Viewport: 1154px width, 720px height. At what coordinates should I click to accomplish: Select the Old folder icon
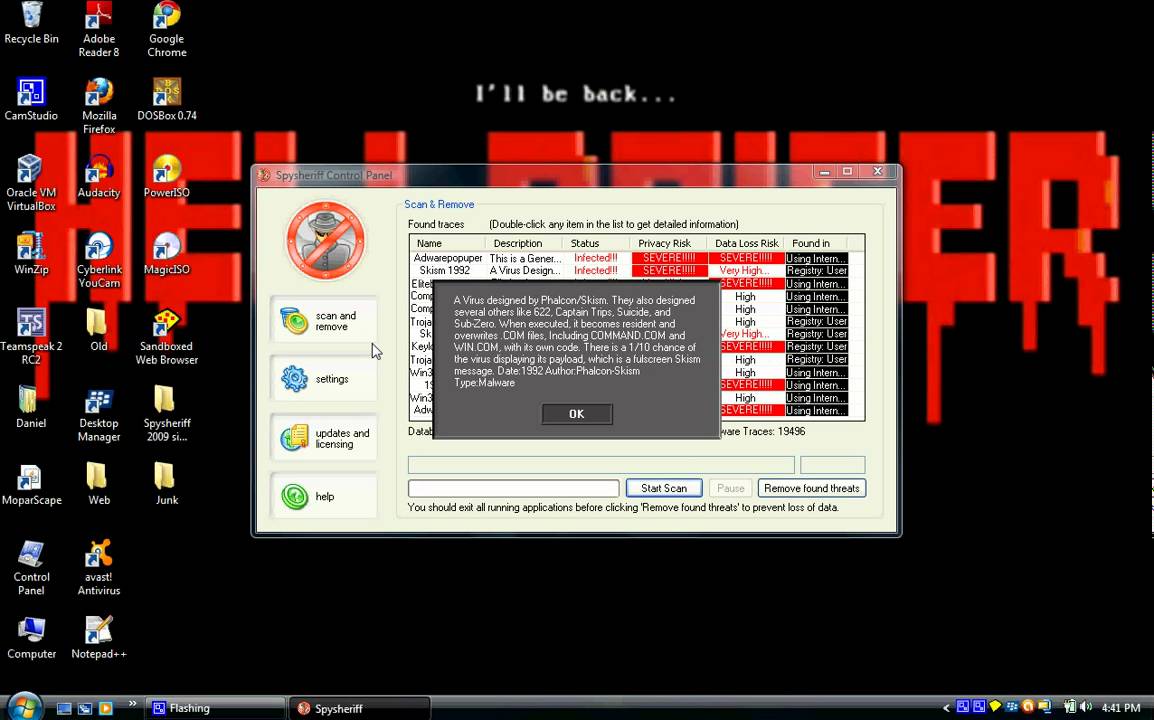tap(98, 331)
